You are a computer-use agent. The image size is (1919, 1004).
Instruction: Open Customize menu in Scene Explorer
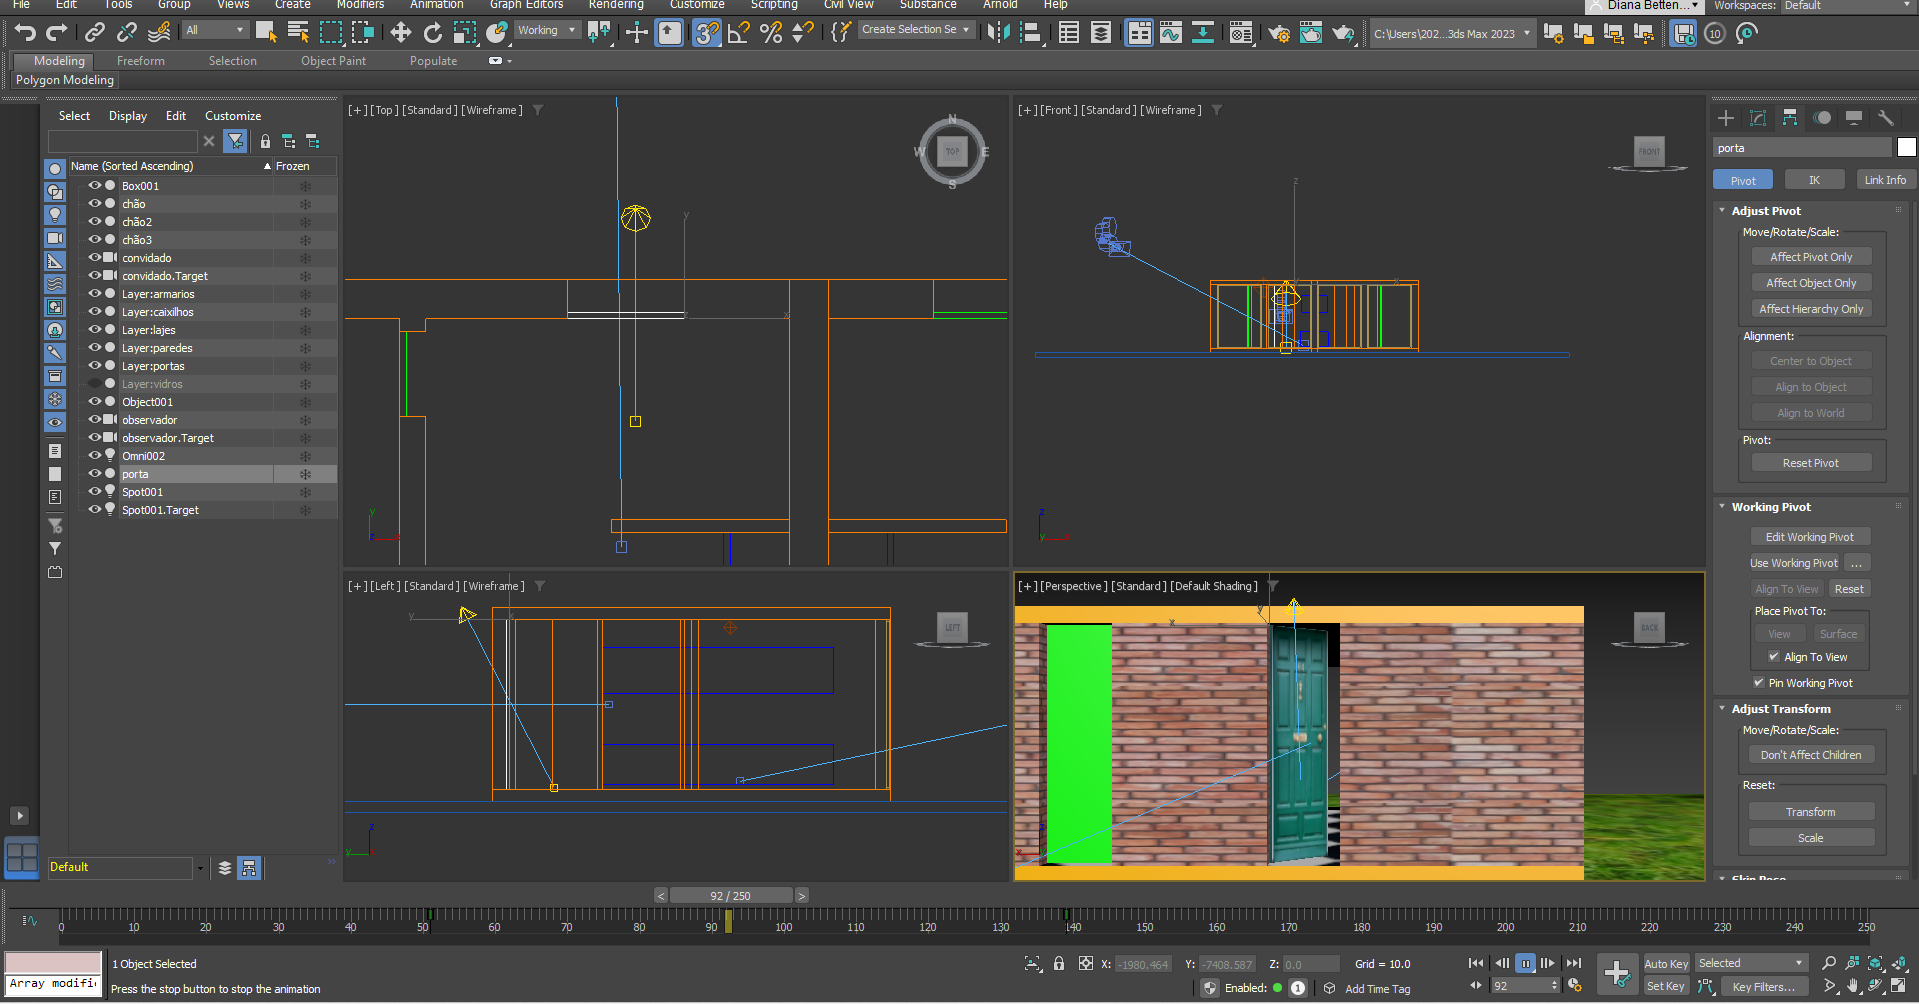233,116
